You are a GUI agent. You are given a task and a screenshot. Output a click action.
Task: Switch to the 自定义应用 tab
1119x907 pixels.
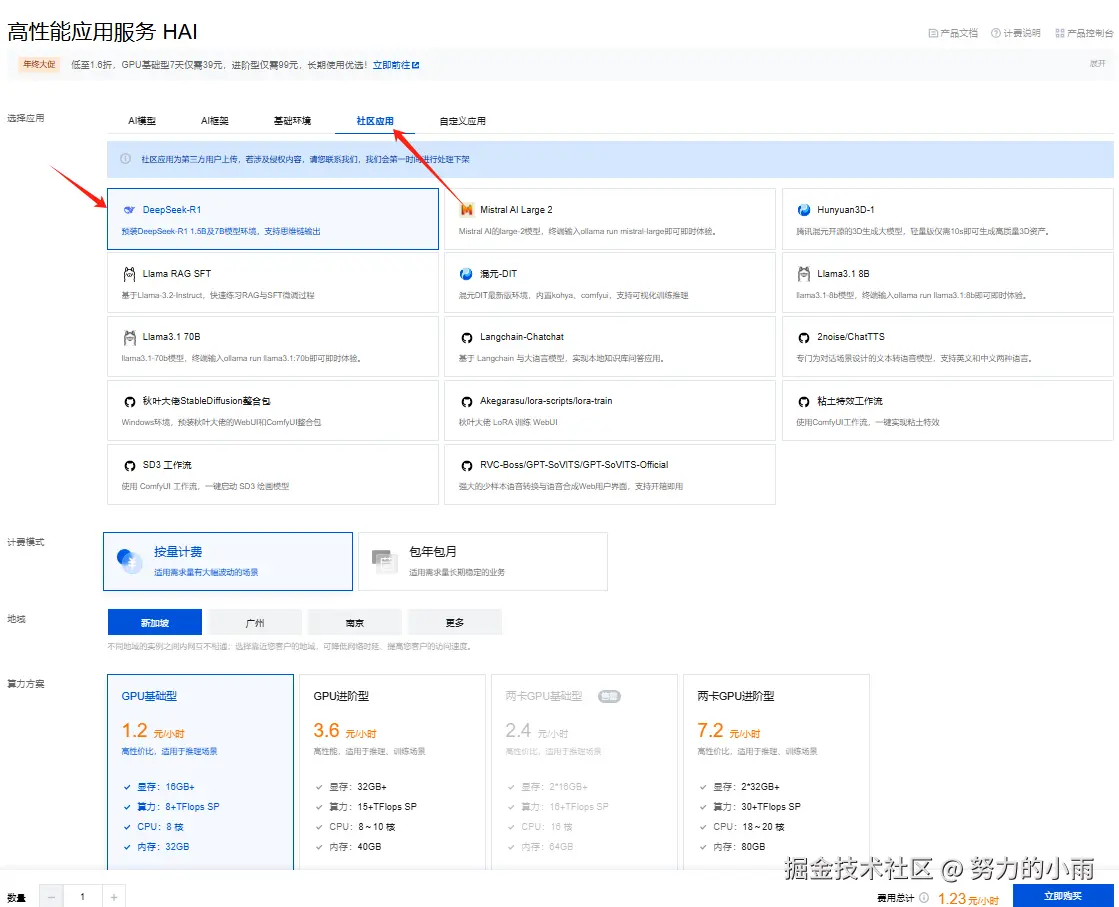(462, 121)
